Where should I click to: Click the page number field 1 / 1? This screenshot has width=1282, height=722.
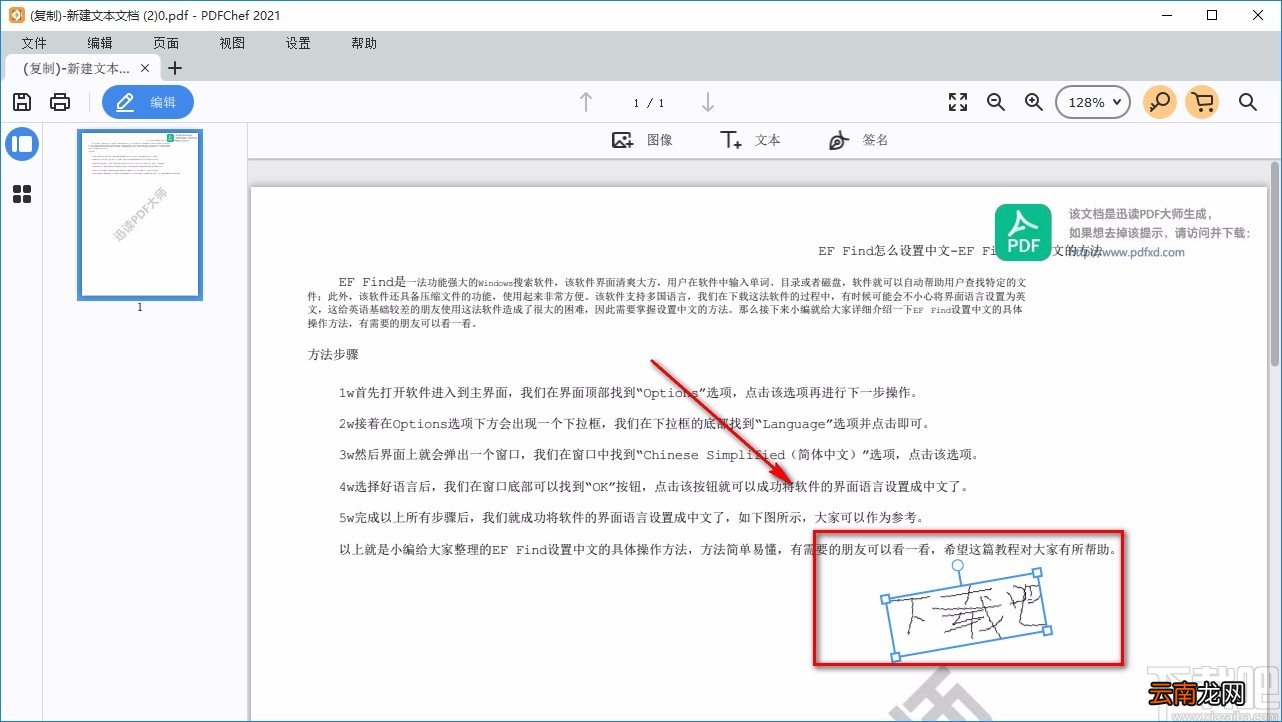pos(648,103)
